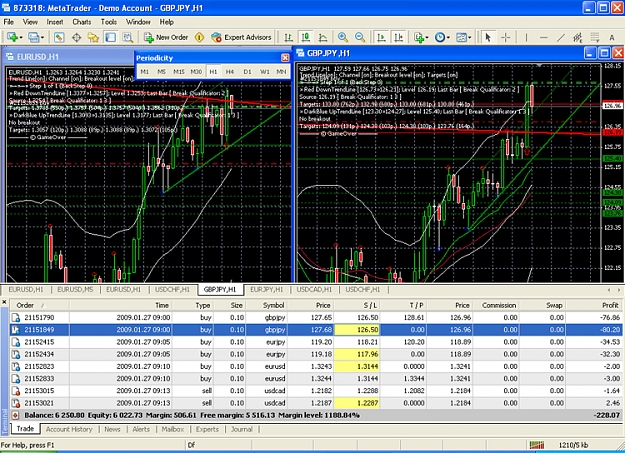Select the Equidistant Channel tool
The height and width of the screenshot is (453, 625).
point(578,37)
